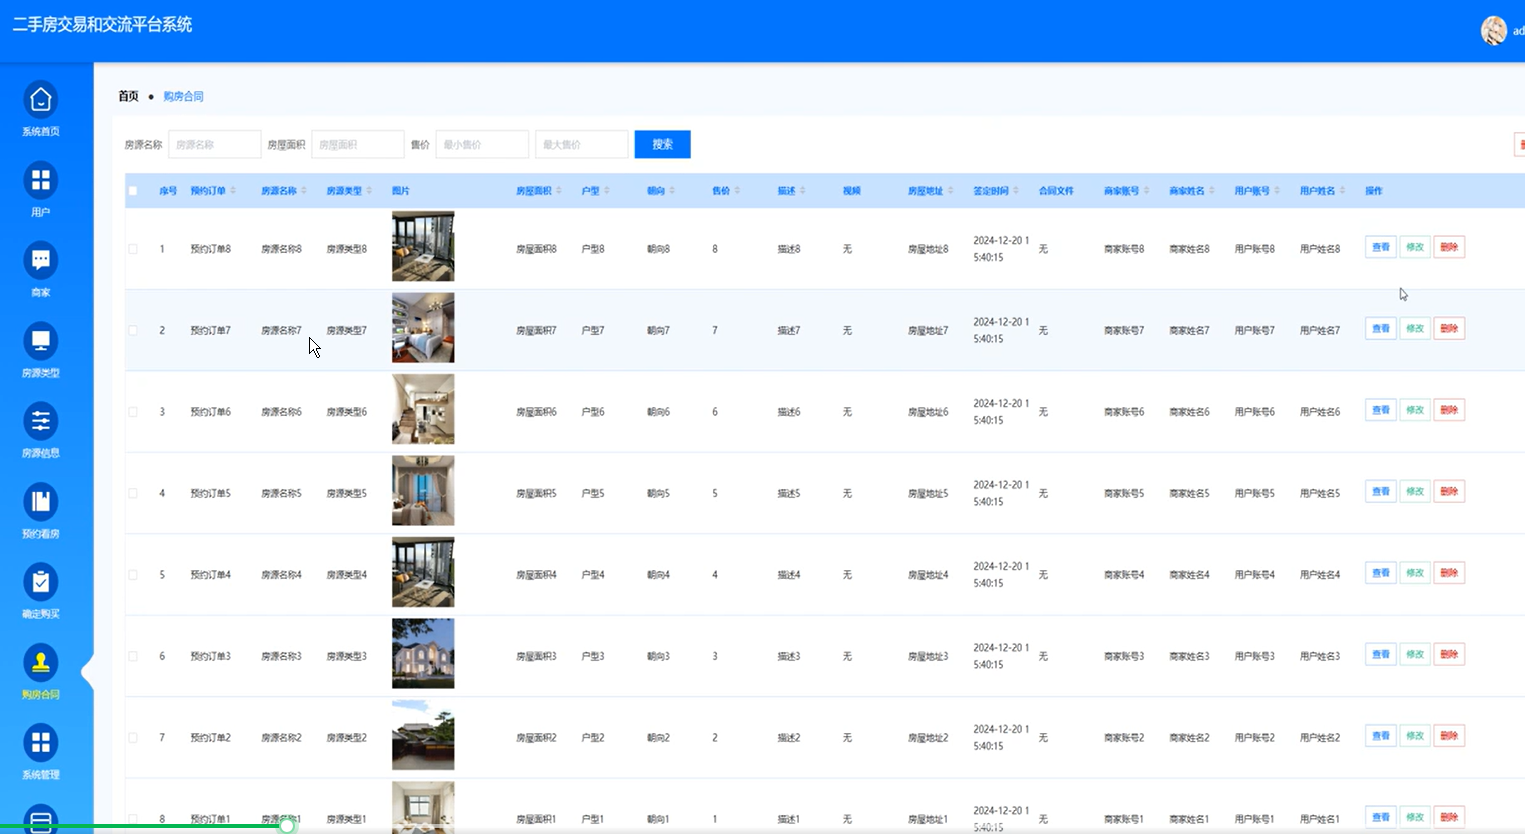Tick the checkbox for row 预约订单3

(133, 656)
